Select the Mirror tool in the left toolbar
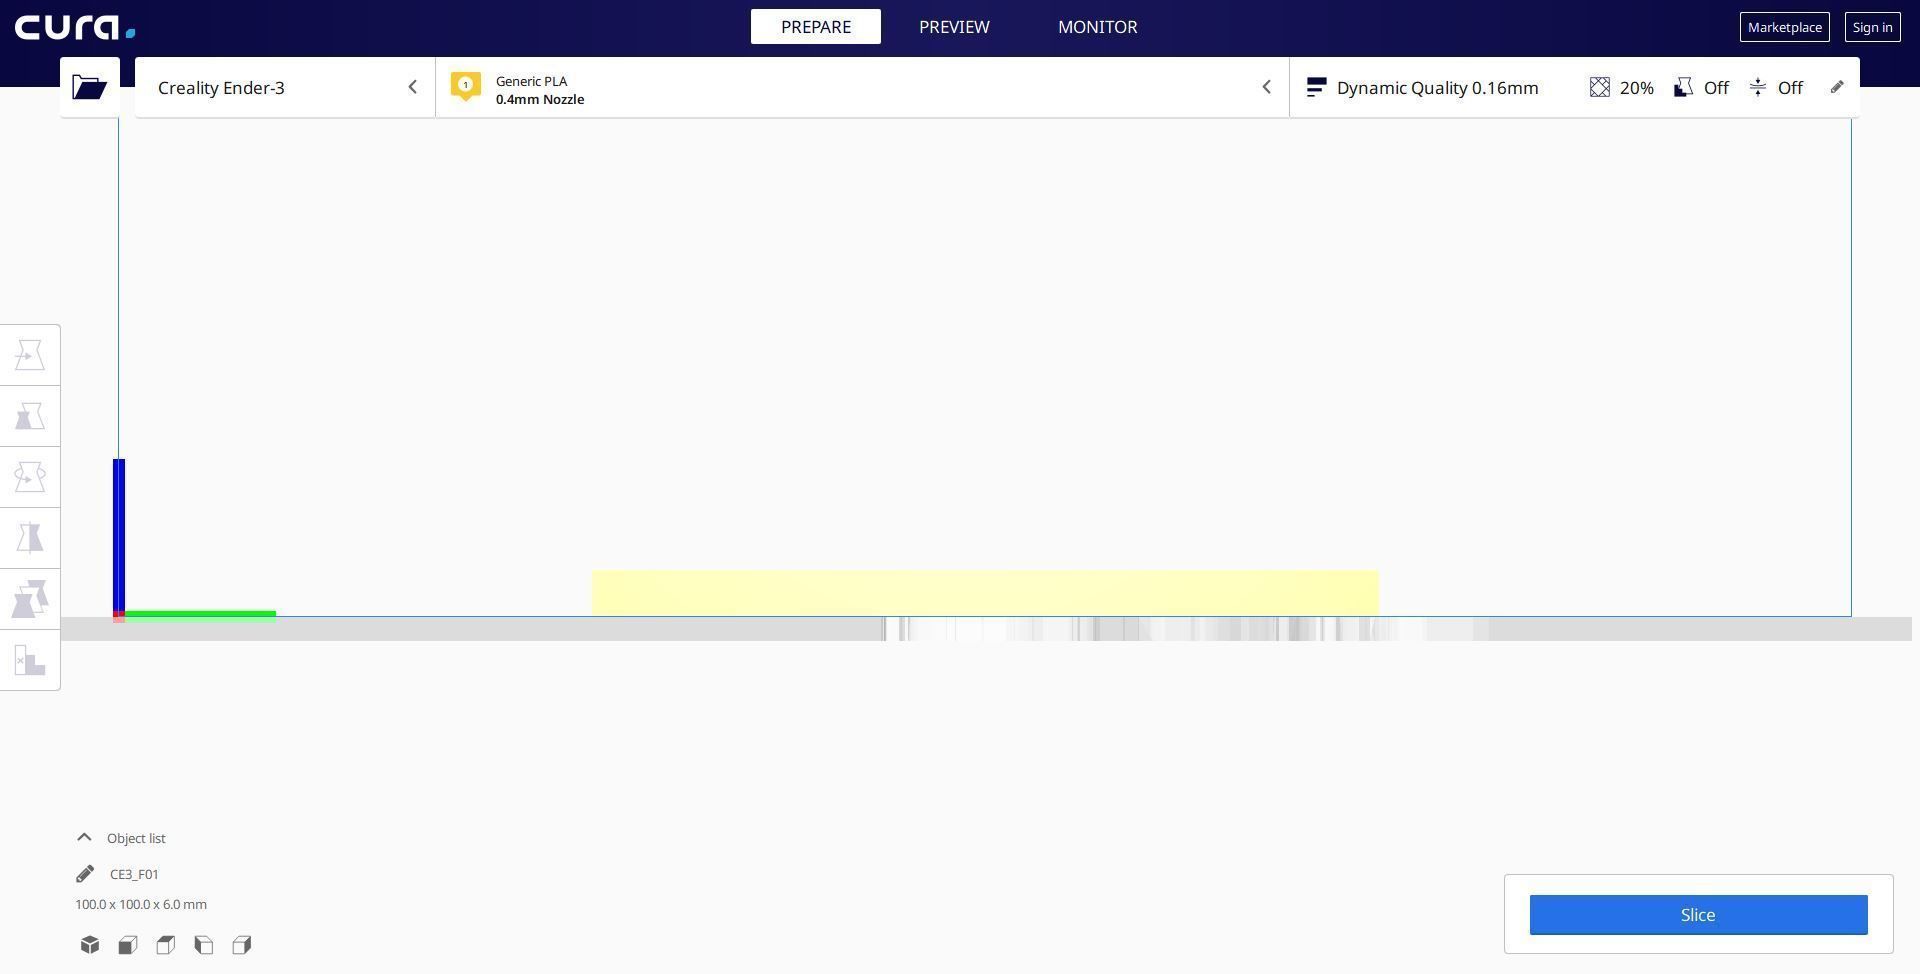Image resolution: width=1920 pixels, height=974 pixels. (x=30, y=538)
